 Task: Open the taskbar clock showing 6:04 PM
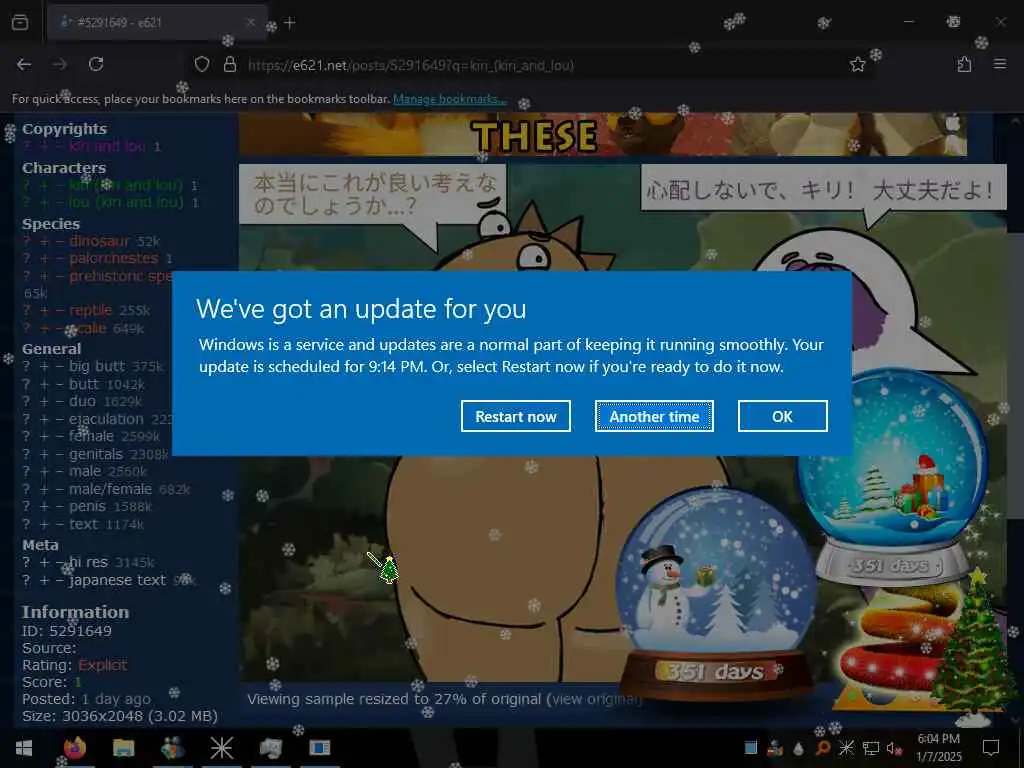click(x=938, y=748)
